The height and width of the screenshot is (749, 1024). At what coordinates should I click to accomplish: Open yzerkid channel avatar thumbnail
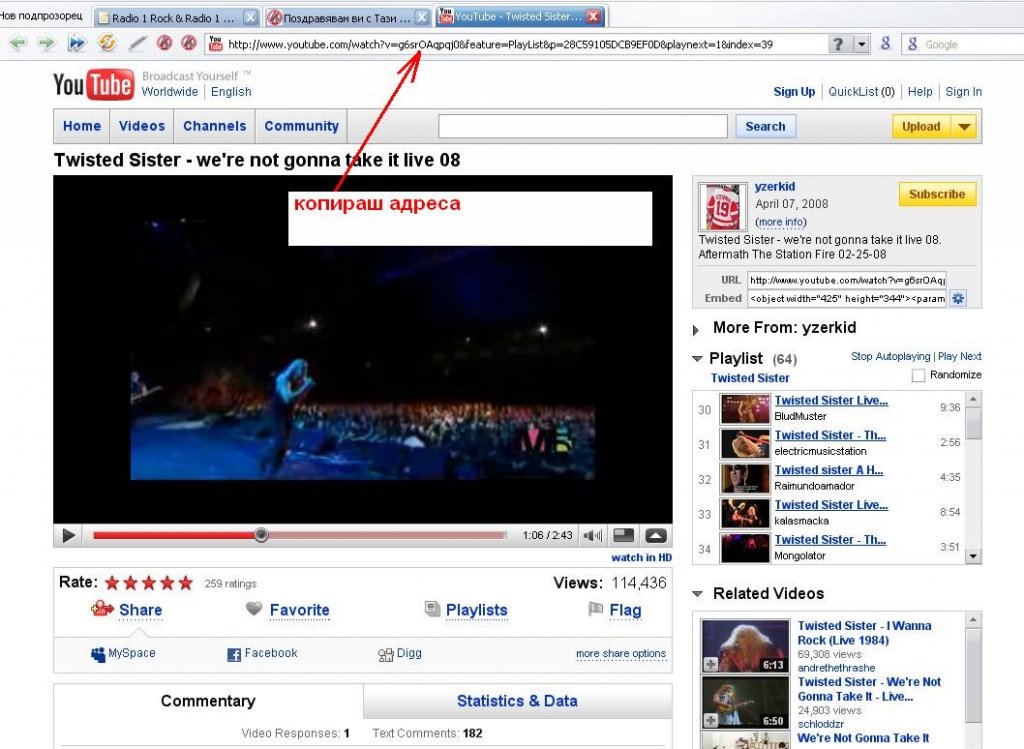(x=722, y=206)
